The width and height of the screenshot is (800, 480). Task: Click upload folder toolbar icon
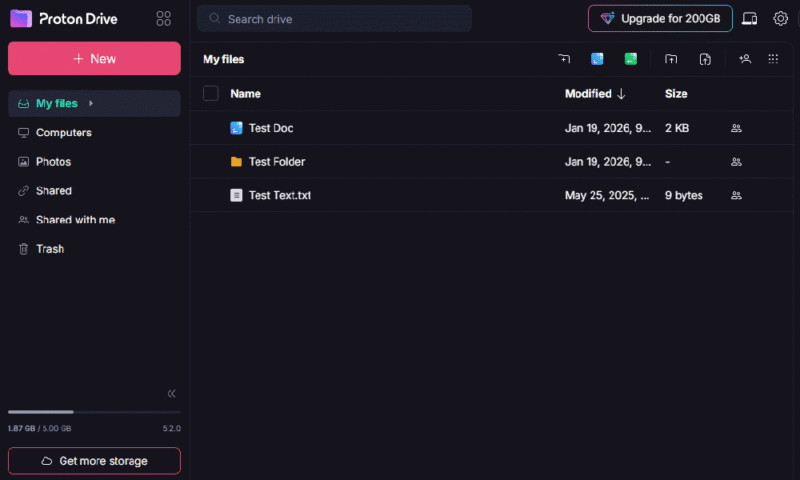[671, 59]
